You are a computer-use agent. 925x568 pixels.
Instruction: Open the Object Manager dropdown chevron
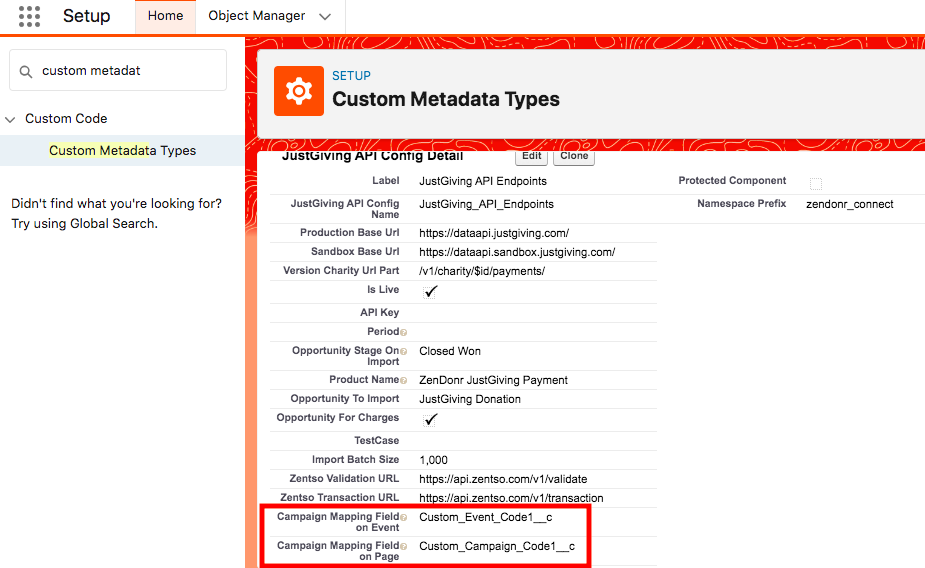pyautogui.click(x=324, y=17)
